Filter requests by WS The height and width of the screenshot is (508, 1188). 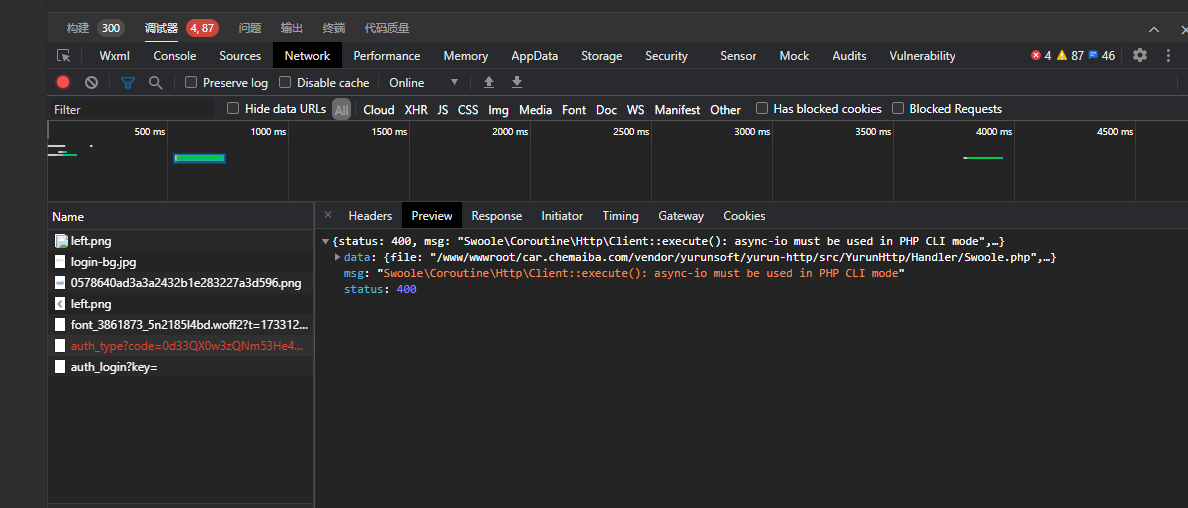(x=635, y=109)
